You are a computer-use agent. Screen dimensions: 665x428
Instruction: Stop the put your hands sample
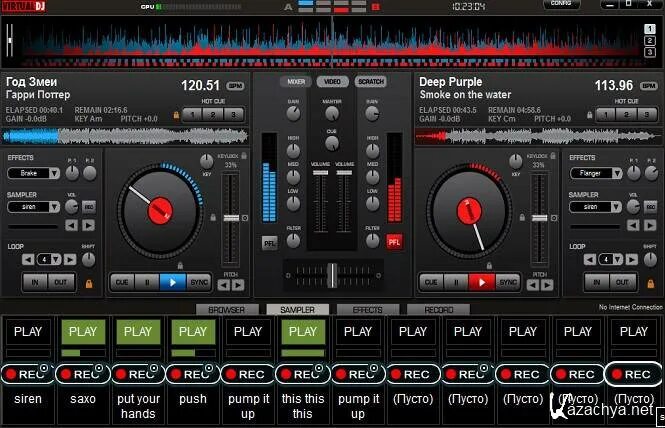(x=138, y=331)
